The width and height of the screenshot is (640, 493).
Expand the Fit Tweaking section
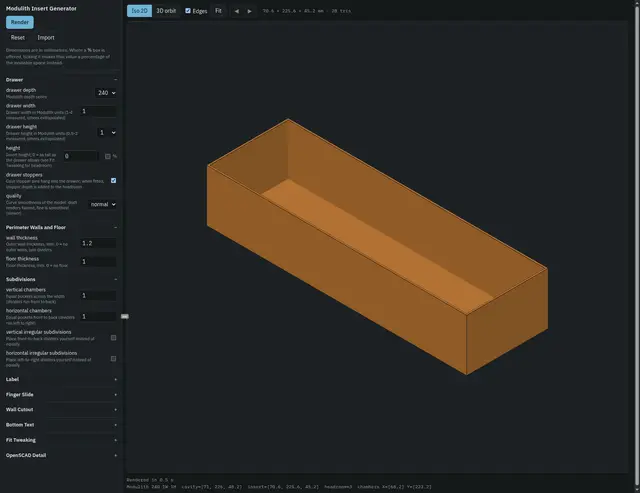tap(61, 440)
